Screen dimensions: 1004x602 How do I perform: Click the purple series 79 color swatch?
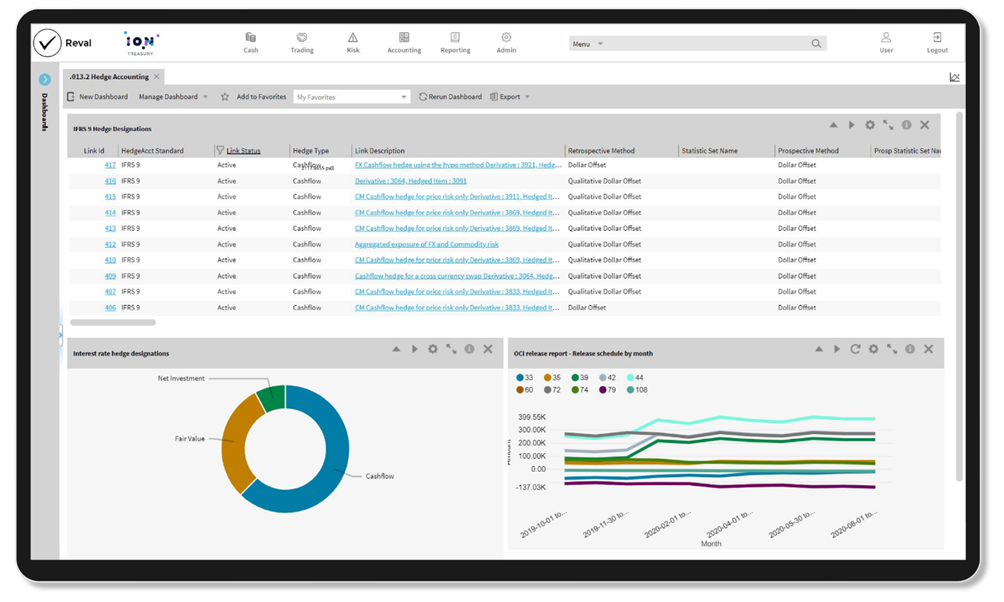coord(603,389)
